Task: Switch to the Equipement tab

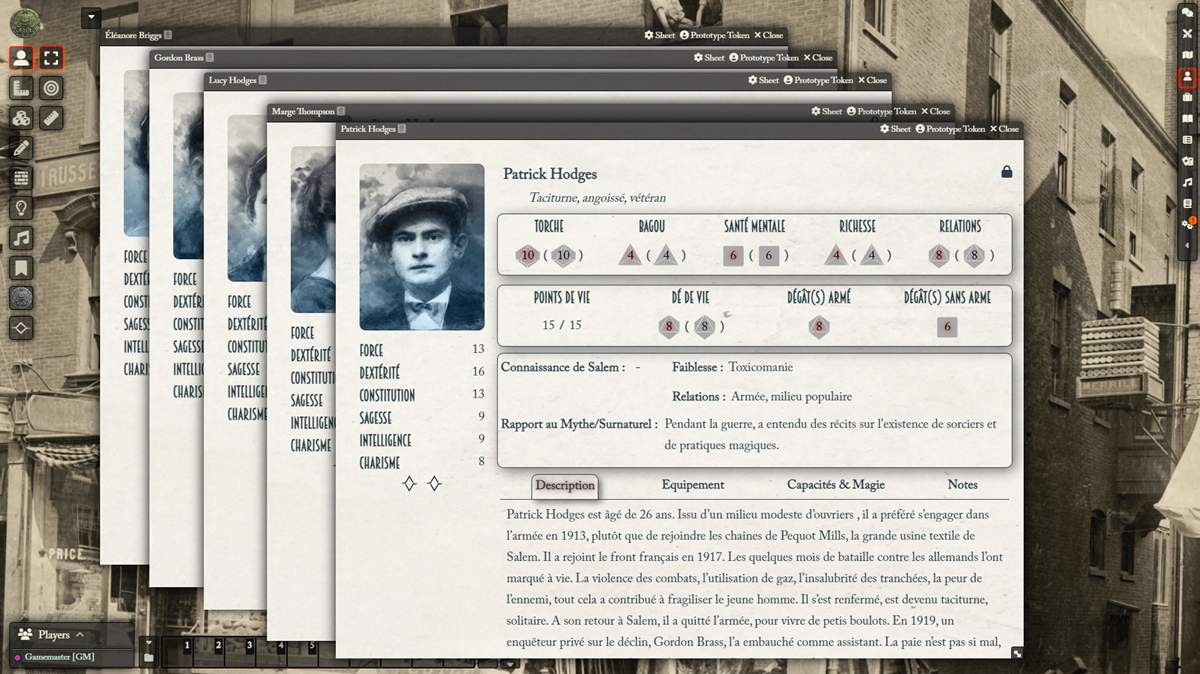Action: [692, 485]
